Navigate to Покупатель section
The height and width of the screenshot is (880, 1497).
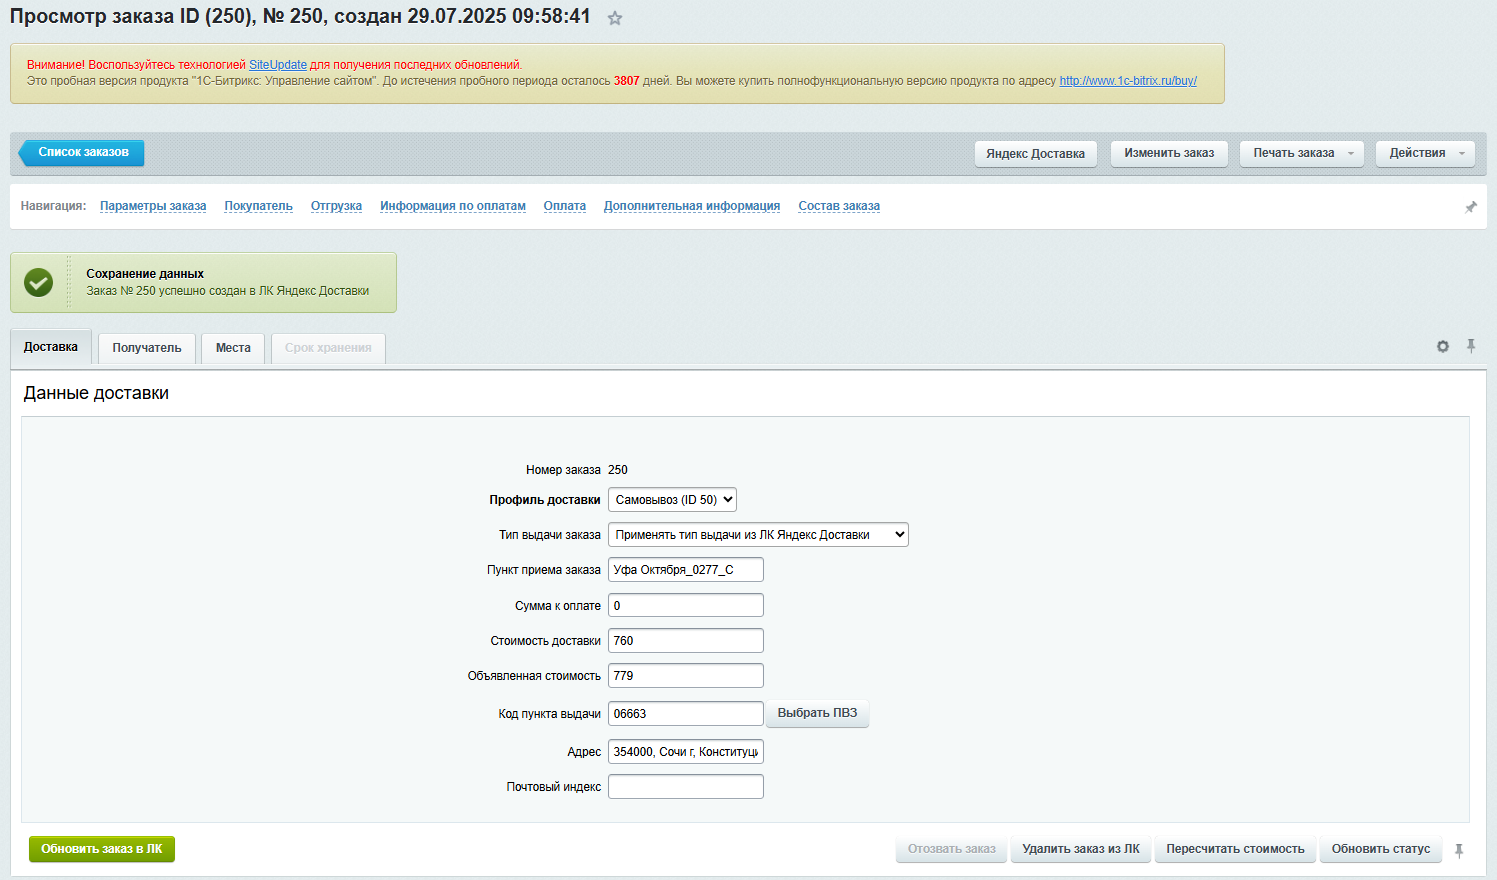tap(258, 206)
